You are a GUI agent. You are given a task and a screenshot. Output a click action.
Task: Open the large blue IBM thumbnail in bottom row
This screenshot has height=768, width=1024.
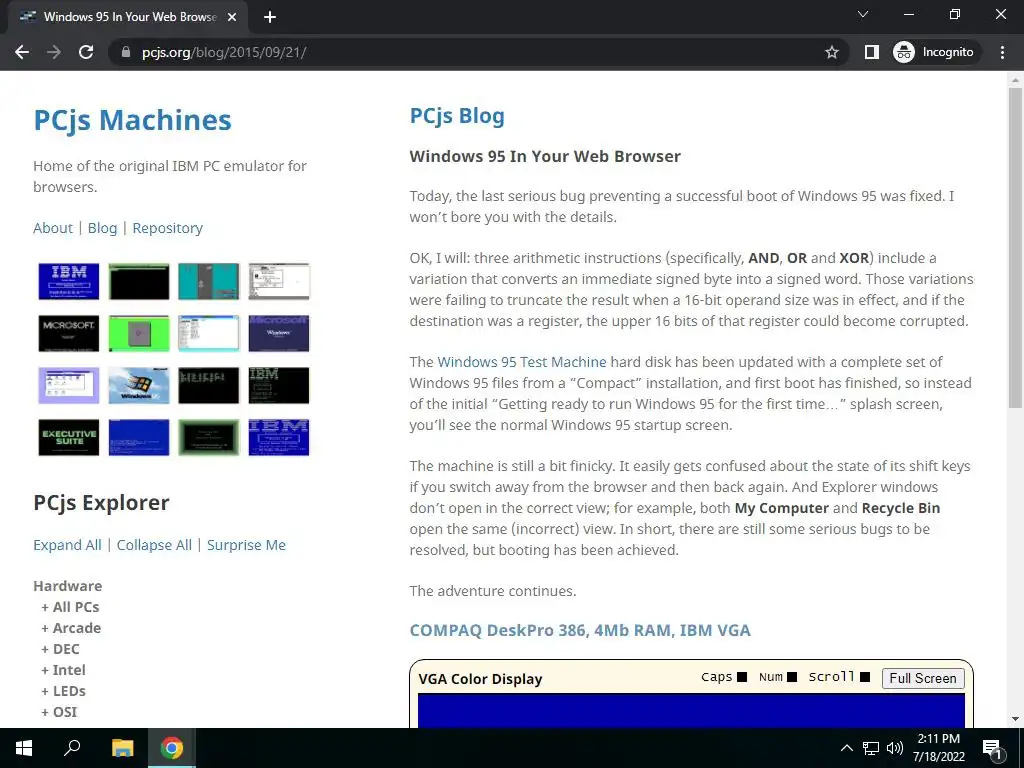[x=279, y=438]
